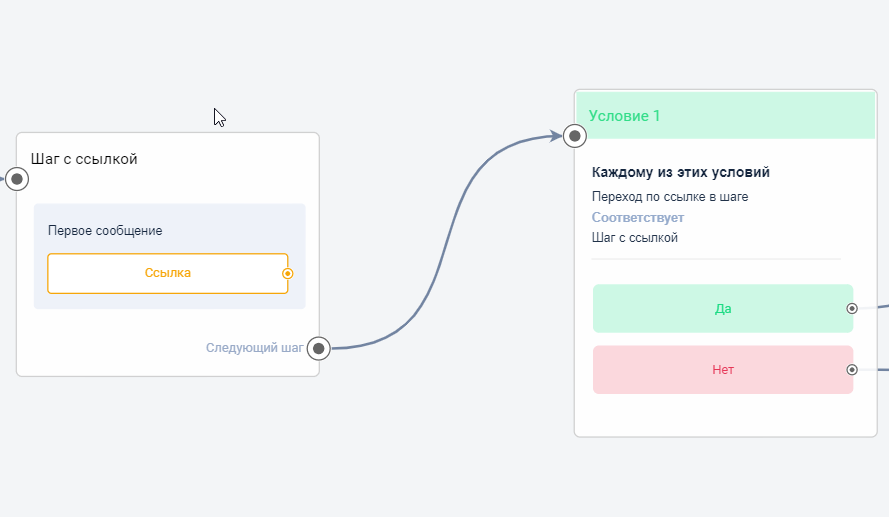
Task: Click the Каждому из этих условий heading
Action: click(680, 172)
